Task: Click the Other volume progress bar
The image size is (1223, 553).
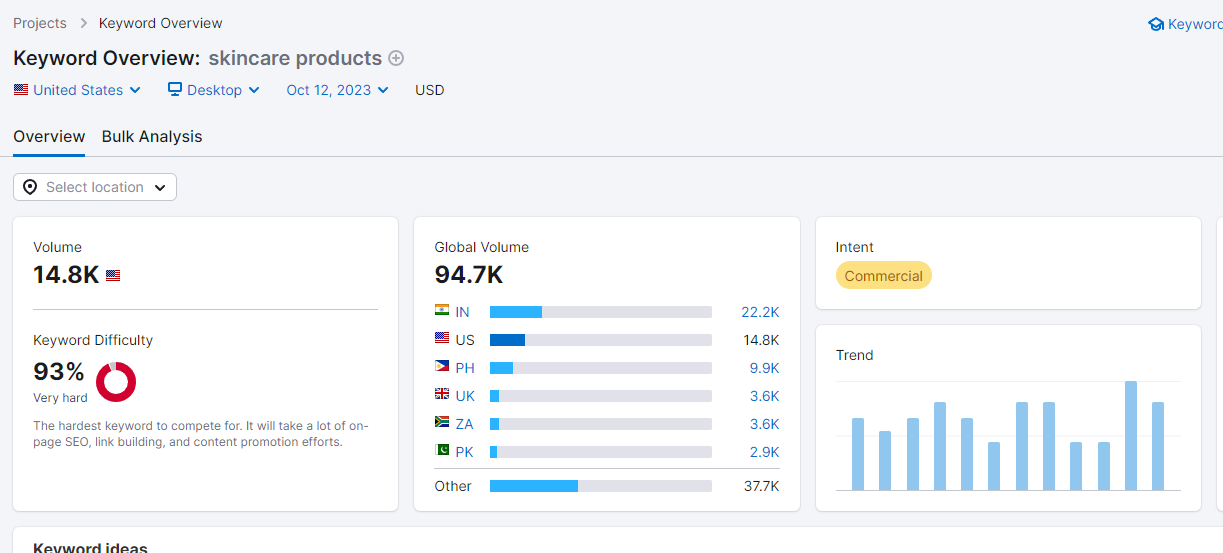Action: [601, 486]
